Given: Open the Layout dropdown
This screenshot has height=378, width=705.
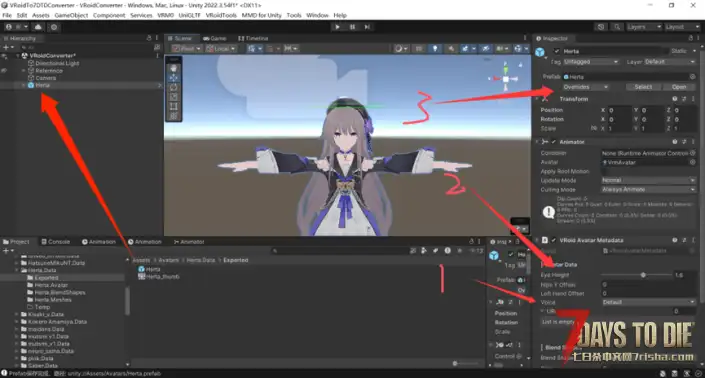Looking at the screenshot, I should [682, 27].
